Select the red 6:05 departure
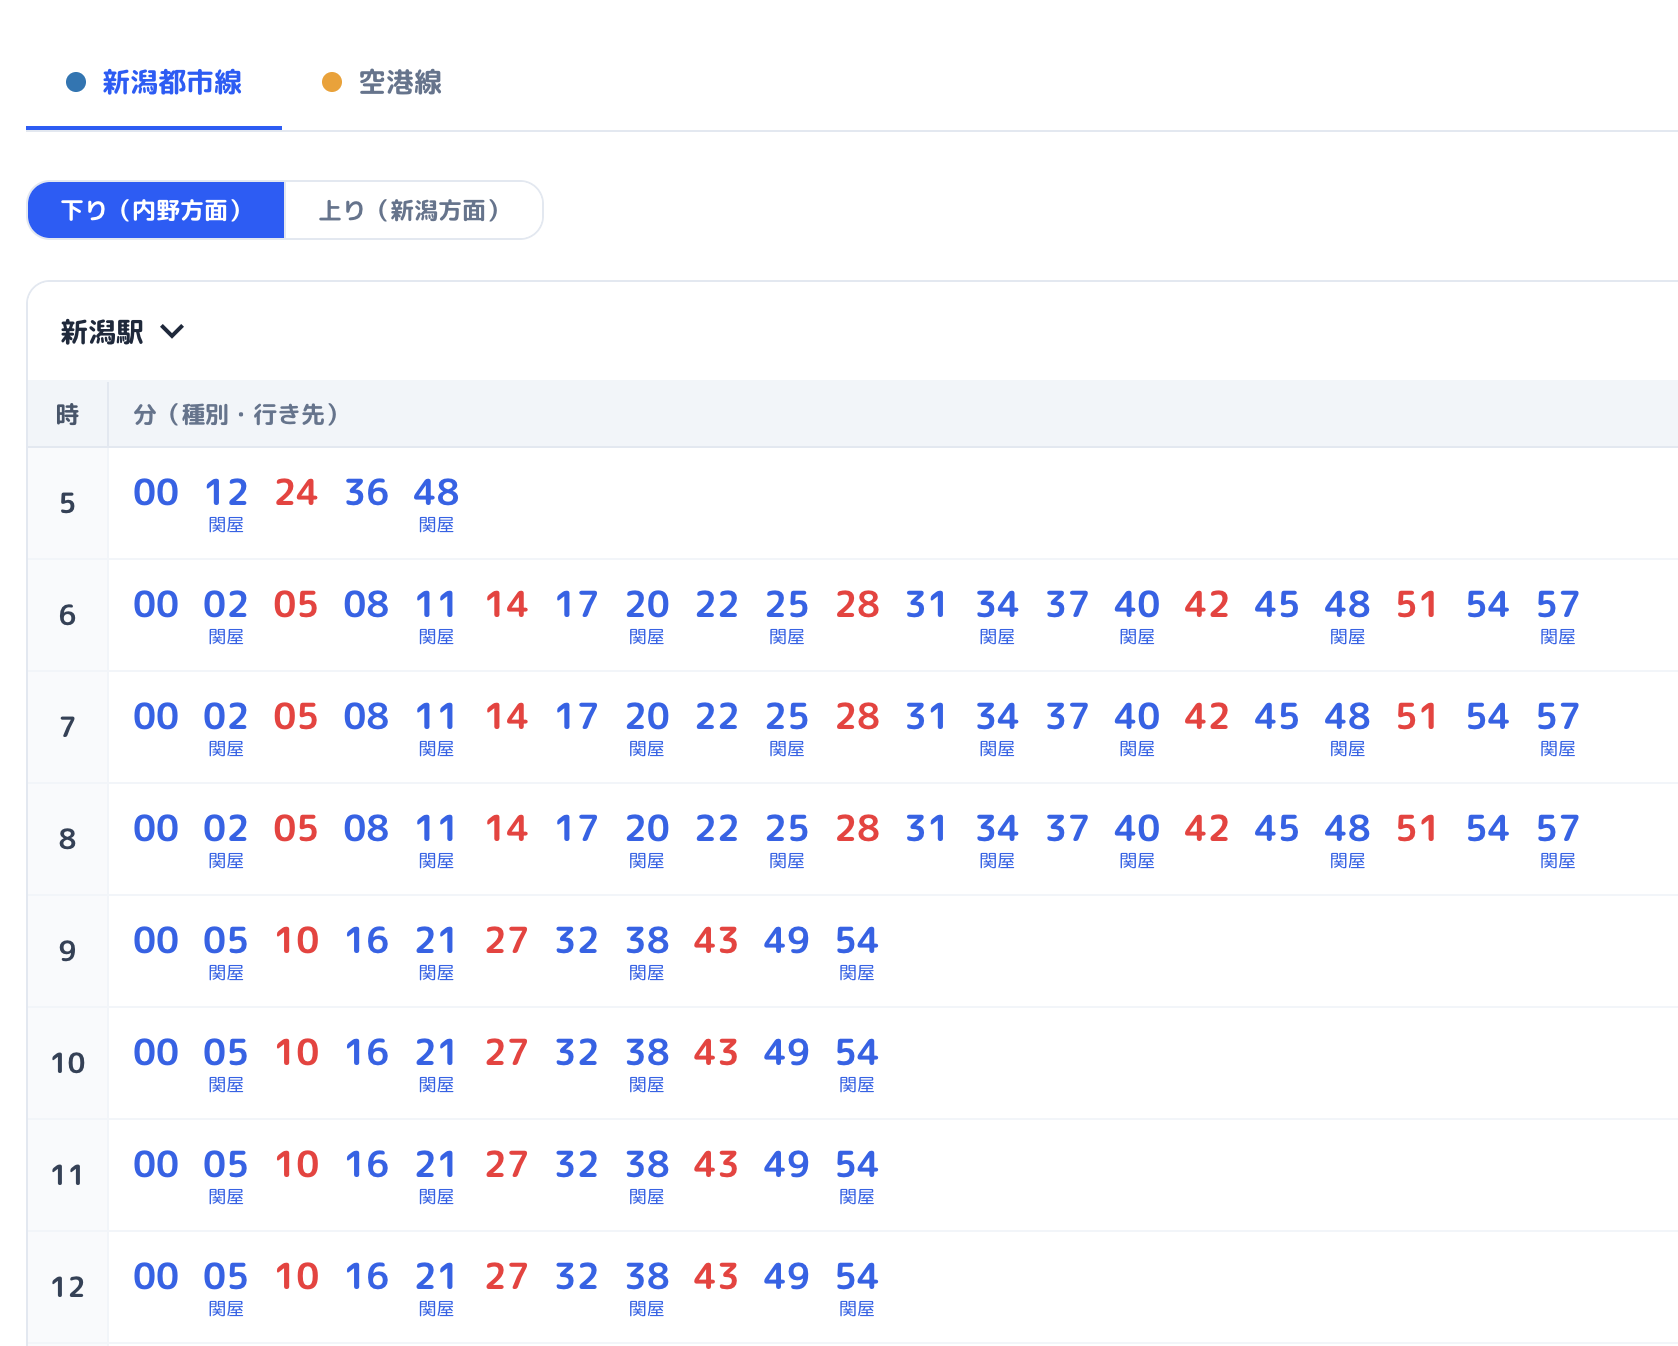1678x1346 pixels. coord(296,604)
